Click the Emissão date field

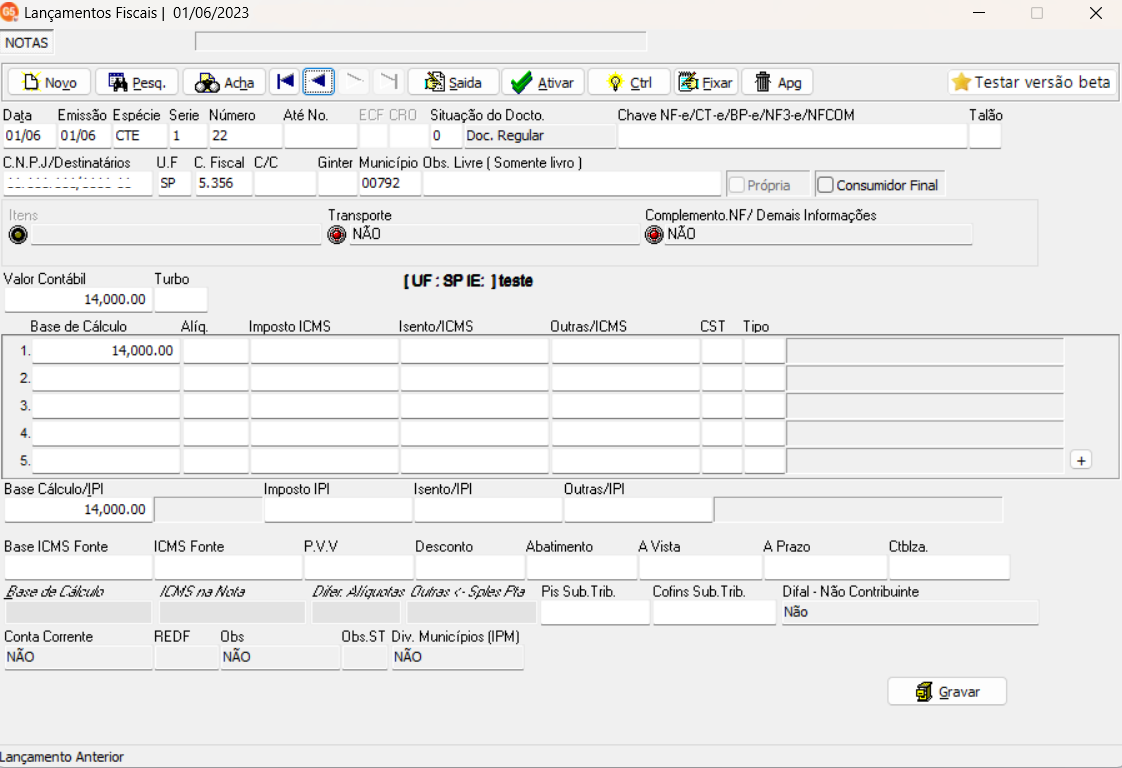pyautogui.click(x=84, y=135)
